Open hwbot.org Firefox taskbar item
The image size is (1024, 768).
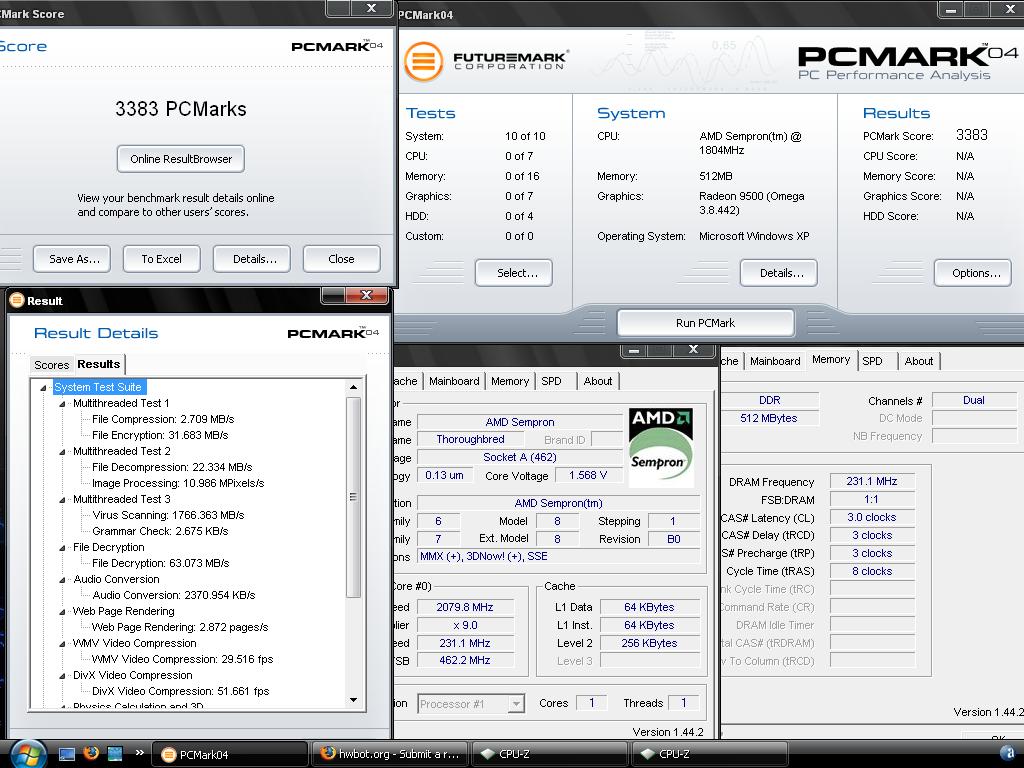coord(390,754)
